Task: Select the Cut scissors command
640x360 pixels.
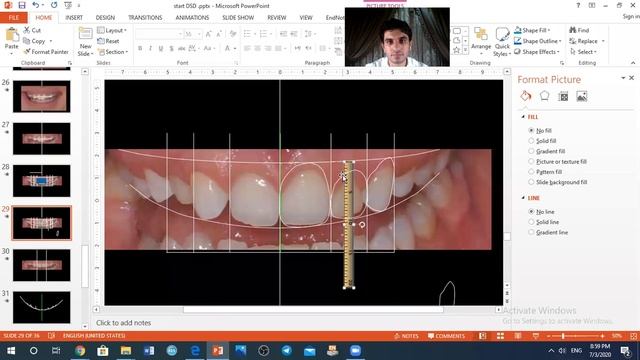Action: coord(32,30)
